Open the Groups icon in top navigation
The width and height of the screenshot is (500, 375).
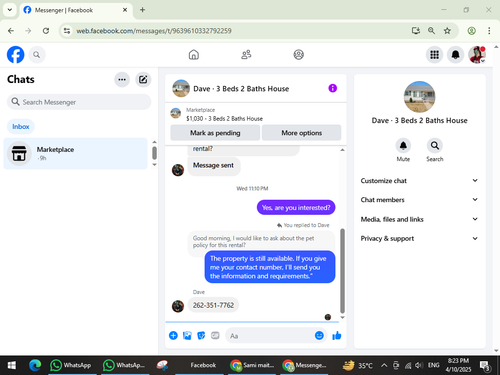[x=298, y=55]
